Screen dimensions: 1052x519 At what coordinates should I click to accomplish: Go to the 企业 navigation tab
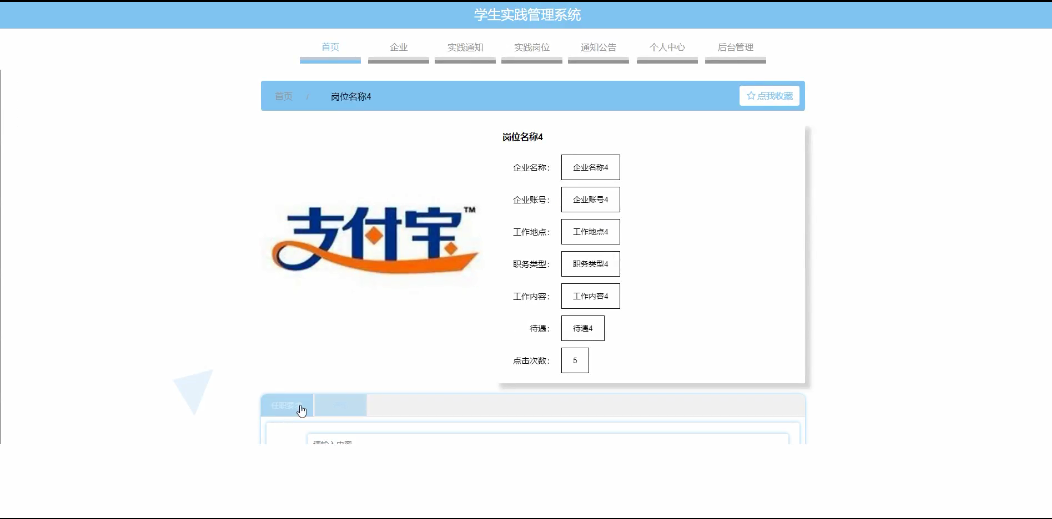pos(399,50)
